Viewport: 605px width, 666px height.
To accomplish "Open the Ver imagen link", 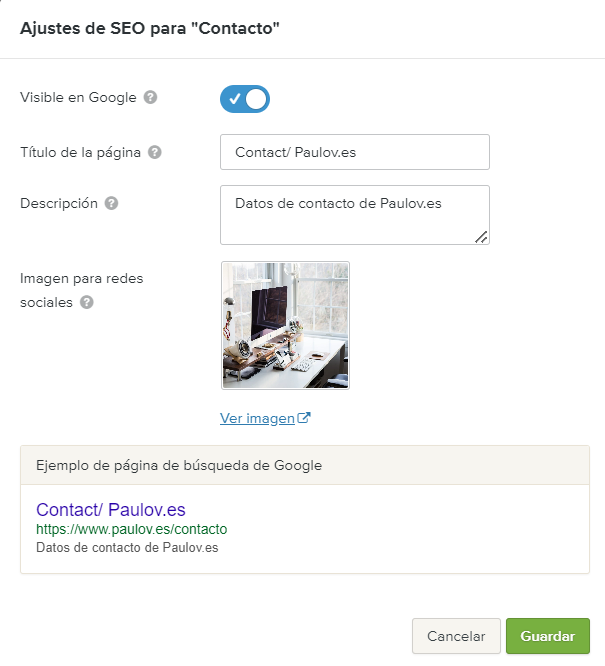I will tap(257, 418).
